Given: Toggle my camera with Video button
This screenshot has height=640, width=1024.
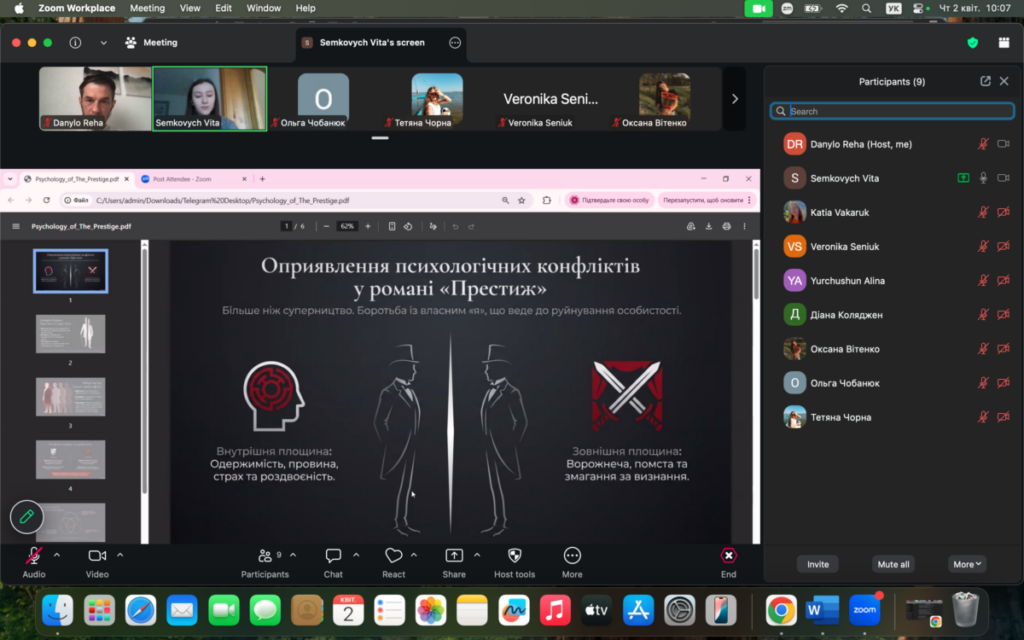Looking at the screenshot, I should pos(97,563).
